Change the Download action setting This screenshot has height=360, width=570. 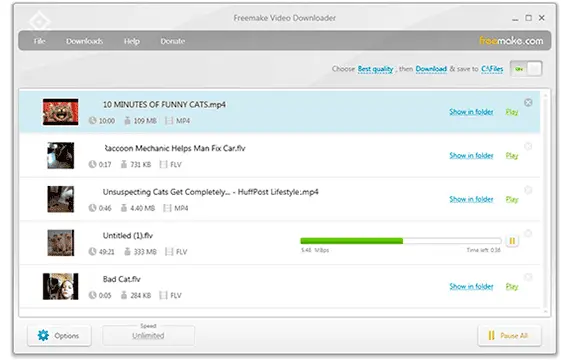pyautogui.click(x=431, y=69)
